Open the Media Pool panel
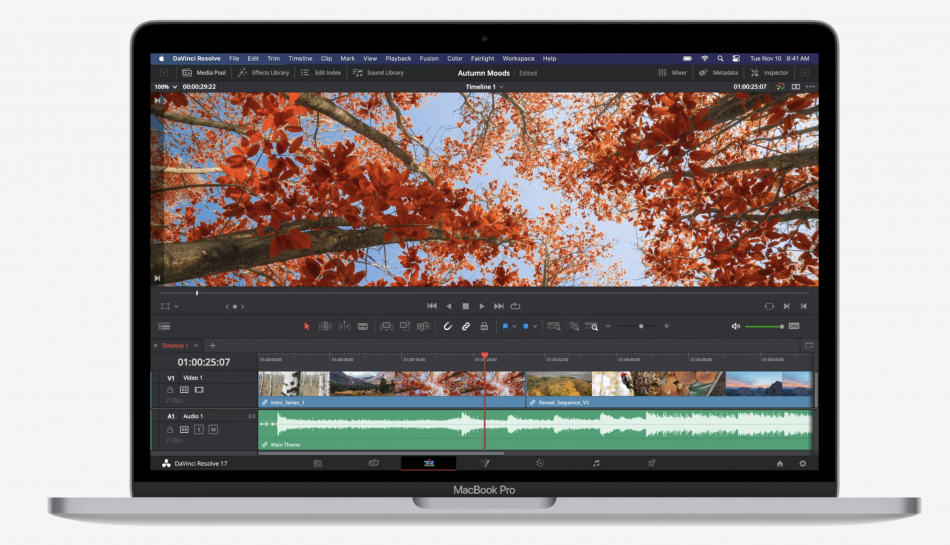 [x=204, y=73]
